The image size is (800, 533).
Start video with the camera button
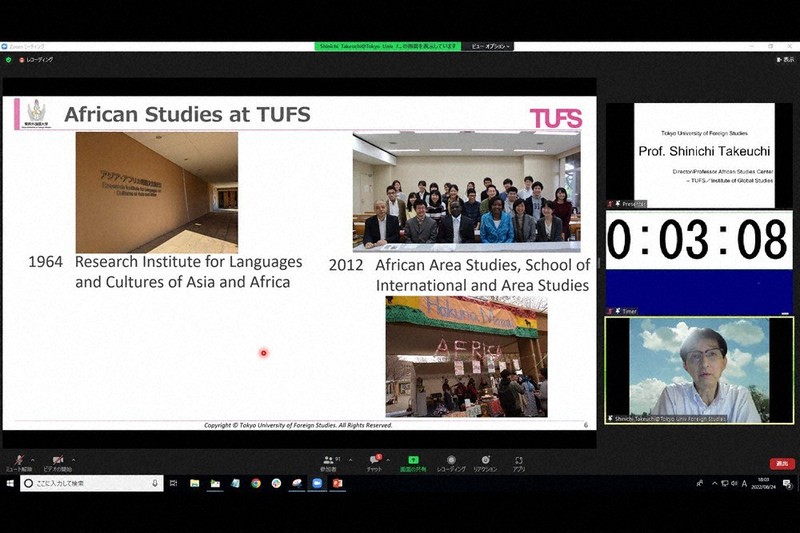click(58, 463)
